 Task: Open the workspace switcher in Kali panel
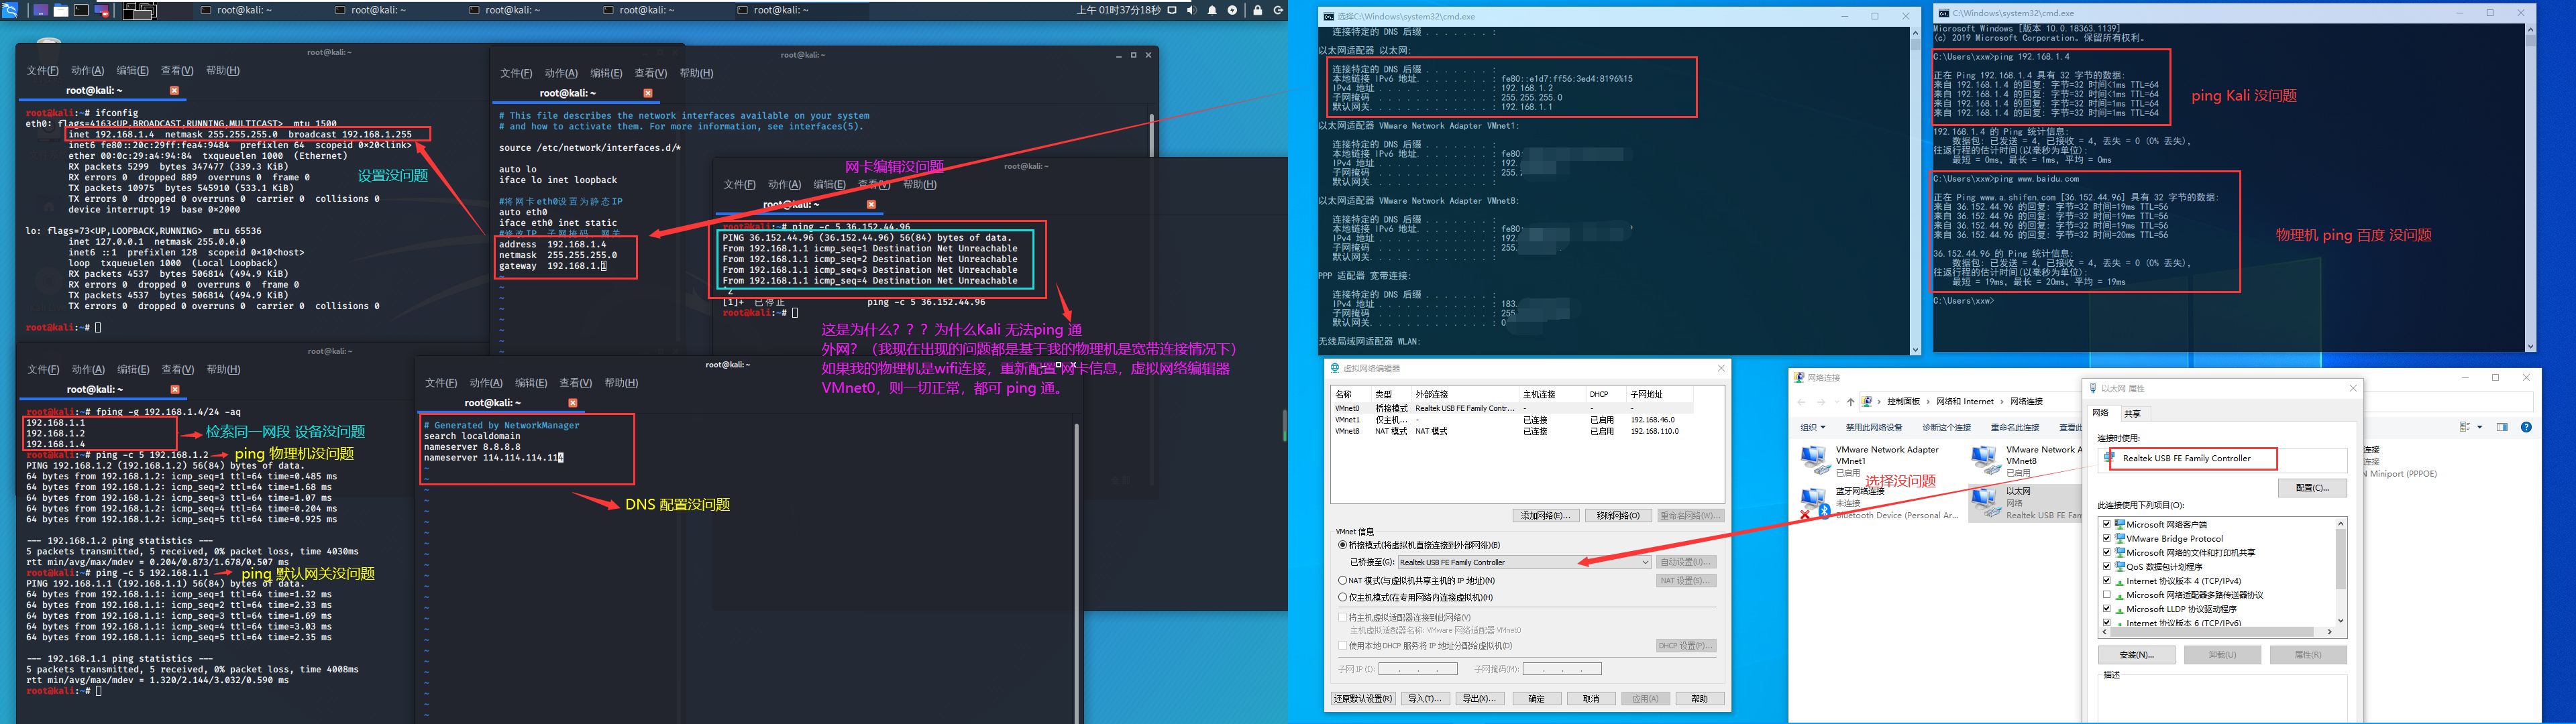pyautogui.click(x=140, y=11)
